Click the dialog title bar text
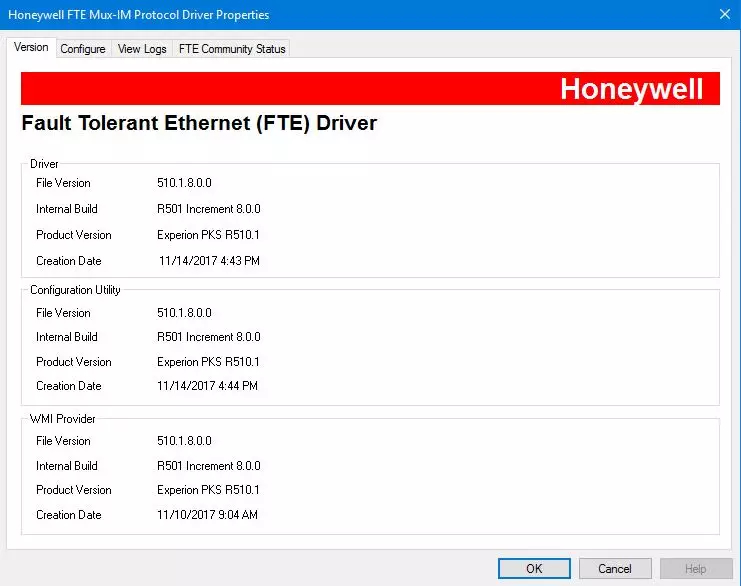The image size is (741, 586). 138,15
